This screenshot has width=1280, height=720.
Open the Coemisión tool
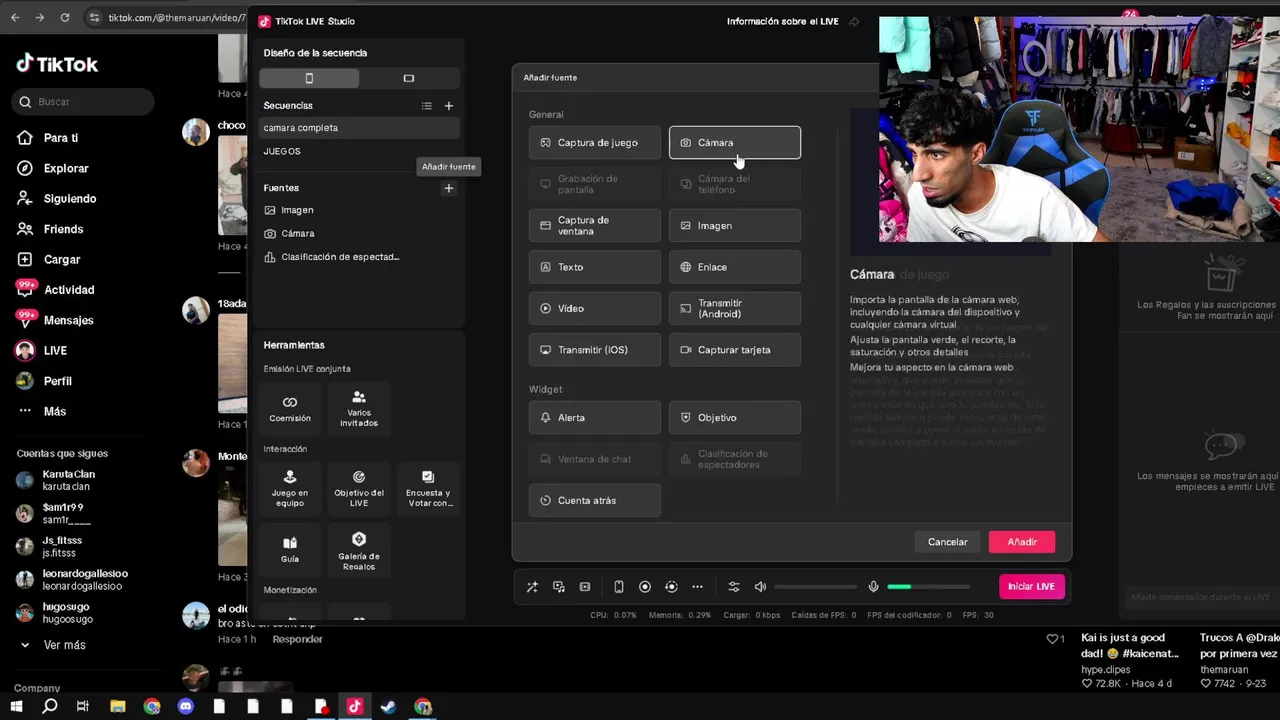[x=290, y=408]
